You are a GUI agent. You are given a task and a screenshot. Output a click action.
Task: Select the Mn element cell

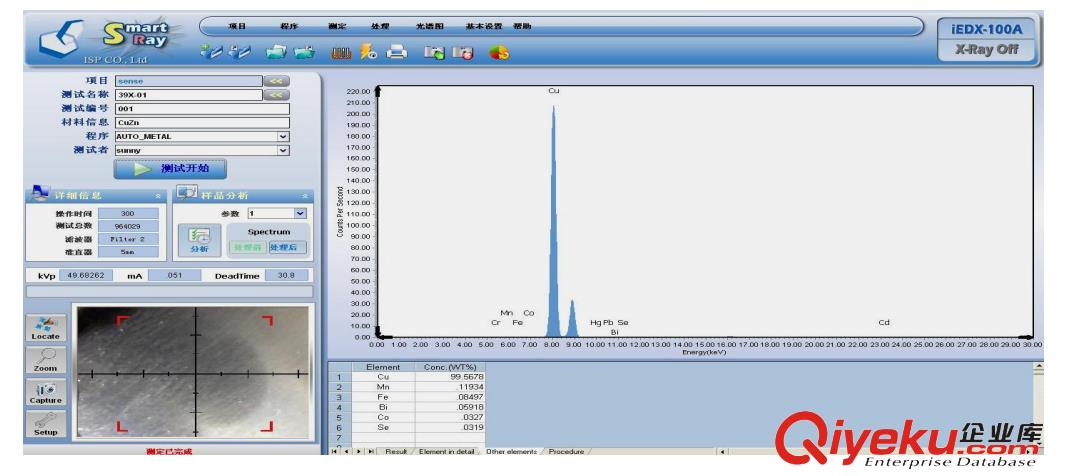[x=383, y=387]
